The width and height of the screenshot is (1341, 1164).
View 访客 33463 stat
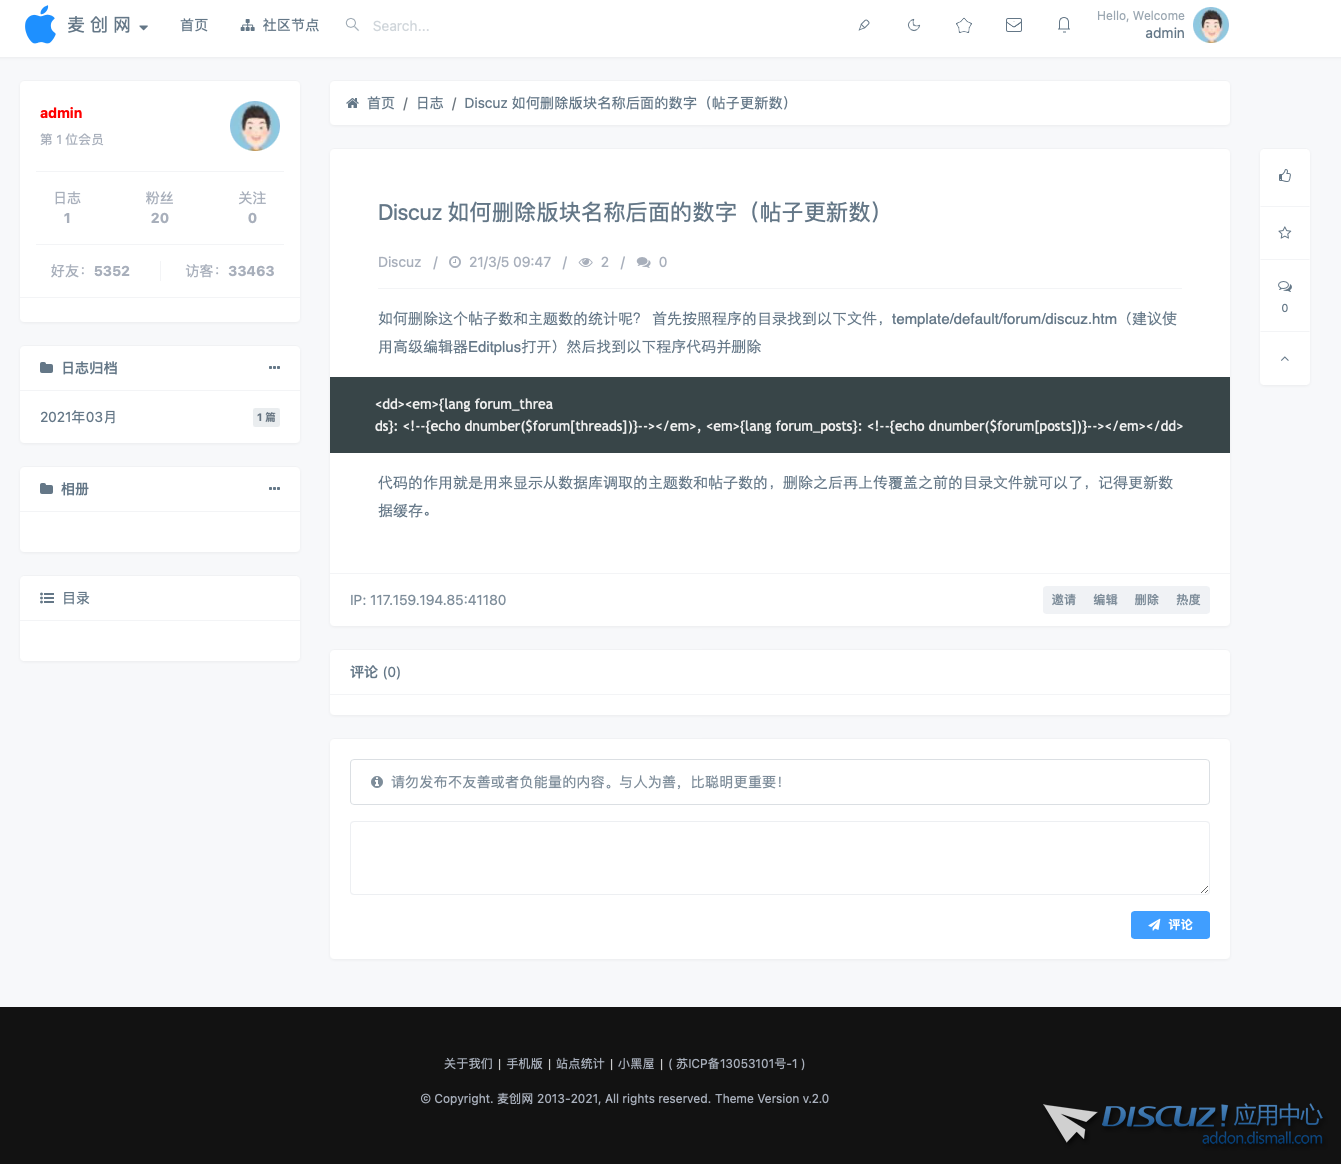(230, 271)
